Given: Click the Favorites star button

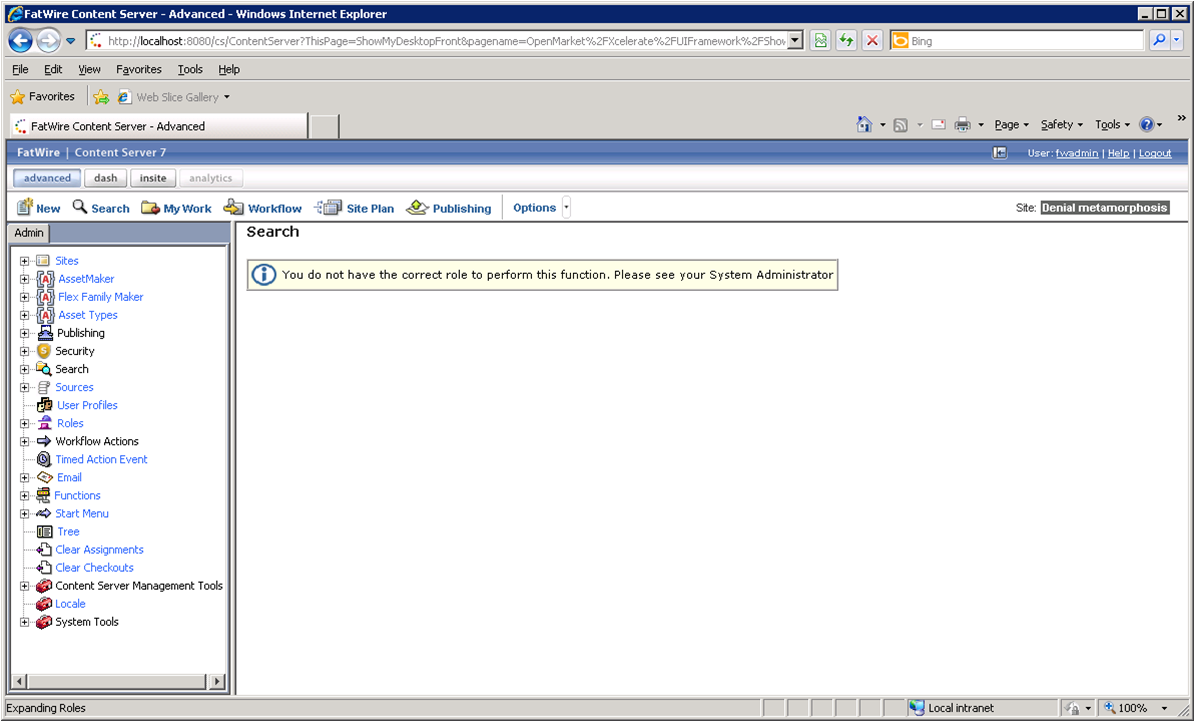Looking at the screenshot, I should 43,97.
